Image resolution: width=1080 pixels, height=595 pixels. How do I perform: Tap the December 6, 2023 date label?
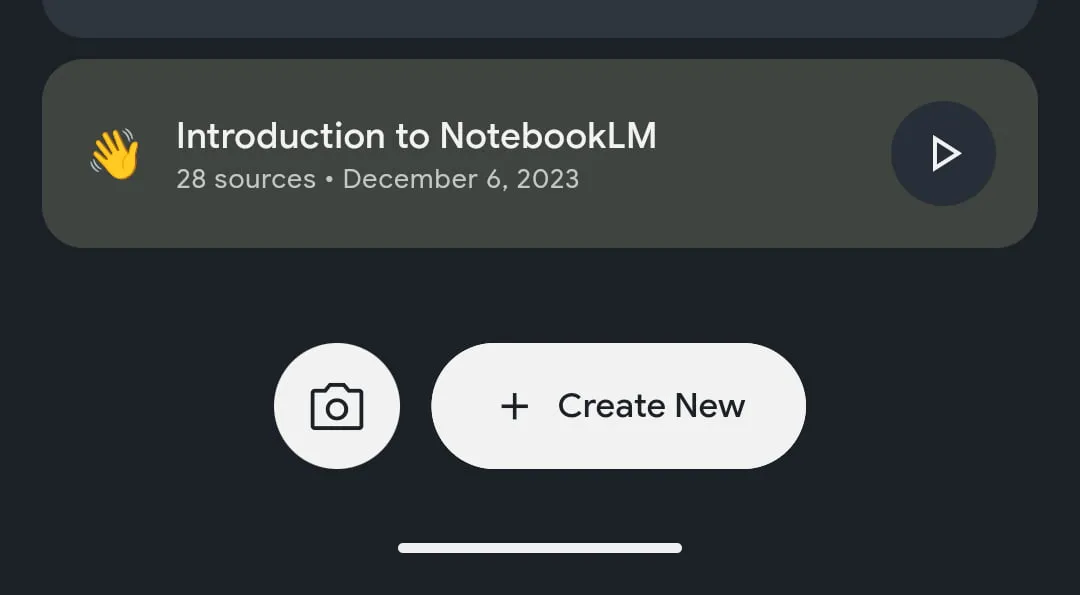[461, 179]
